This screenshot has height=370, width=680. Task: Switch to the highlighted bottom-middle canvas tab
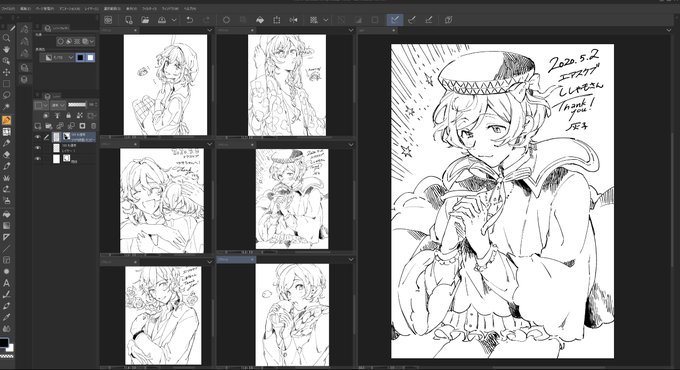[236, 259]
